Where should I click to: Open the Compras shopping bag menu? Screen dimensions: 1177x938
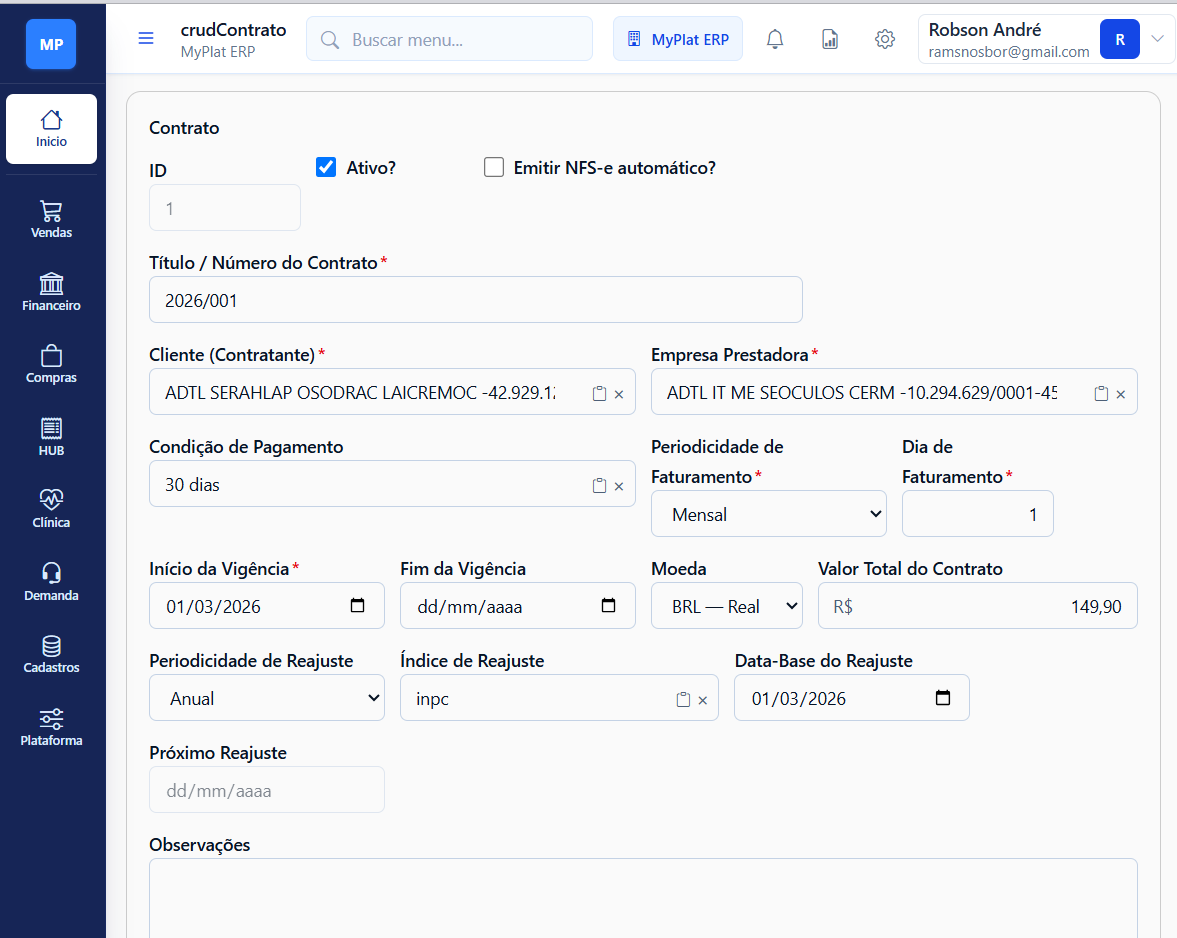[x=51, y=364]
